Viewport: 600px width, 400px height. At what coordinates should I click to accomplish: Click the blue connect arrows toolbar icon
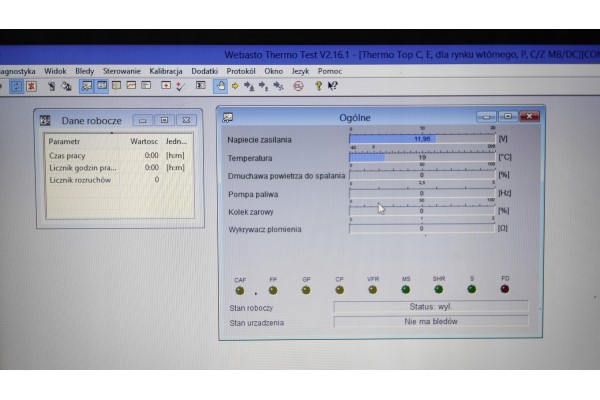[x=16, y=86]
